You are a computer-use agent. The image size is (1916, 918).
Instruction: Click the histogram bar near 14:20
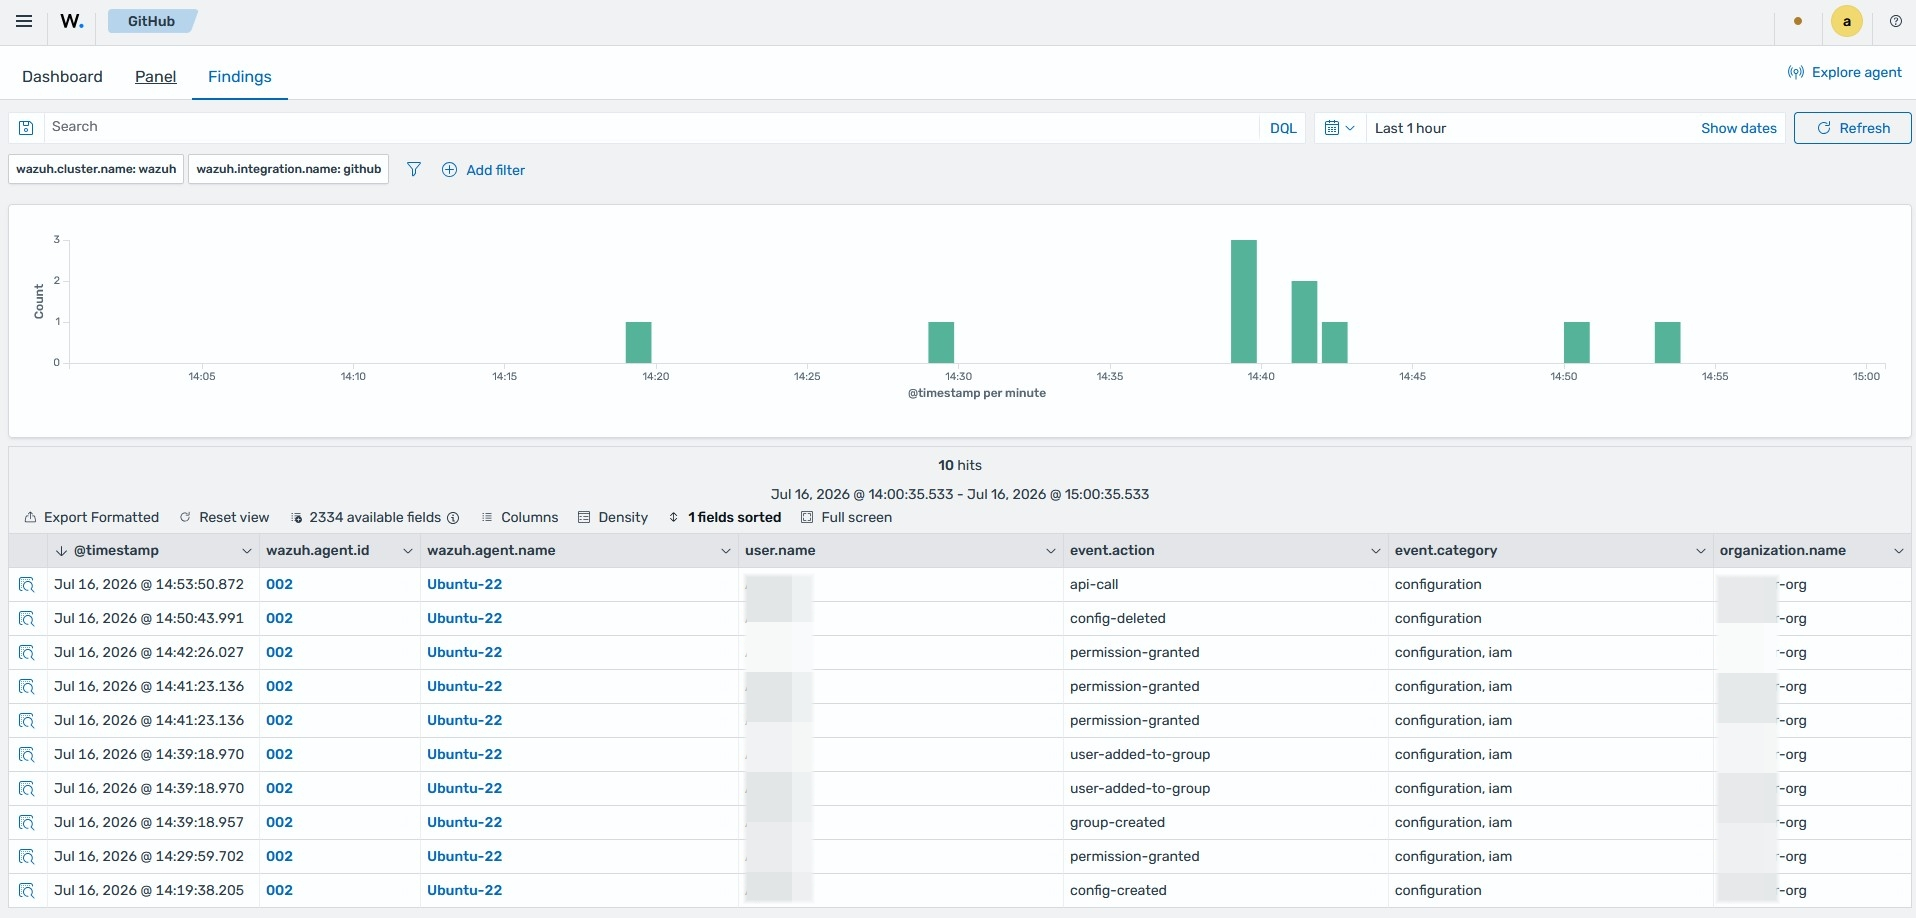638,342
